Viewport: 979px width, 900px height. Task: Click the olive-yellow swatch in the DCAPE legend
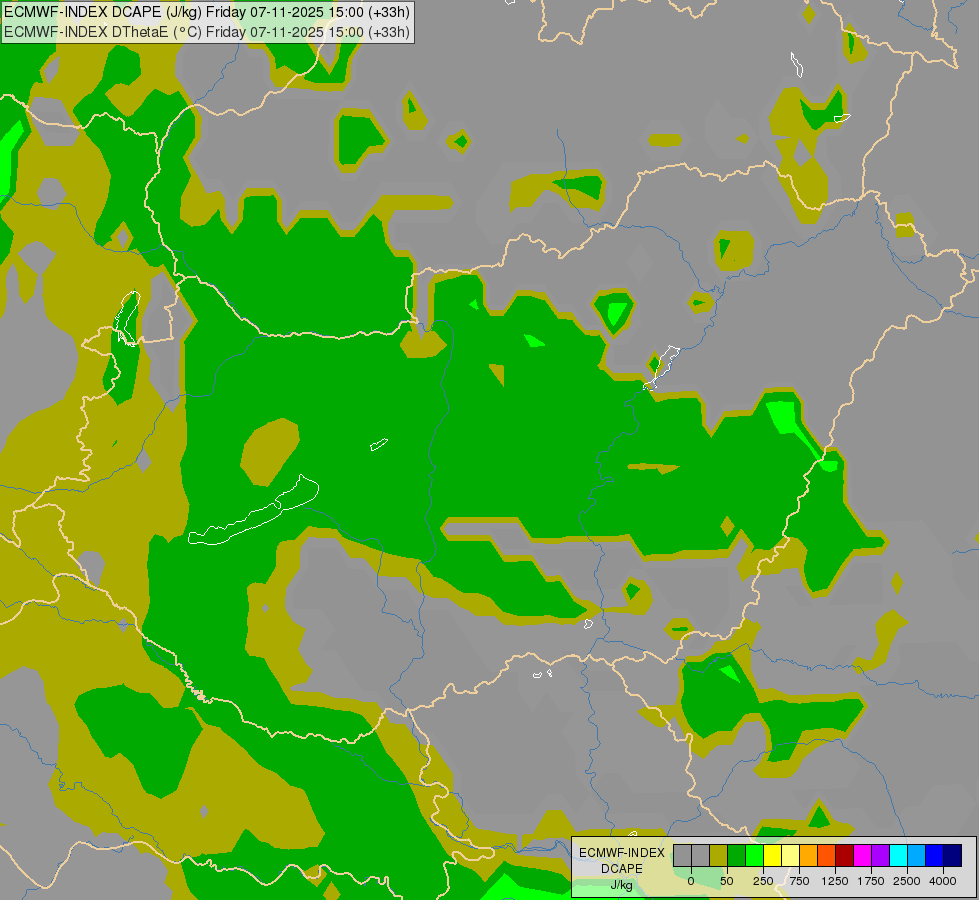pos(719,855)
